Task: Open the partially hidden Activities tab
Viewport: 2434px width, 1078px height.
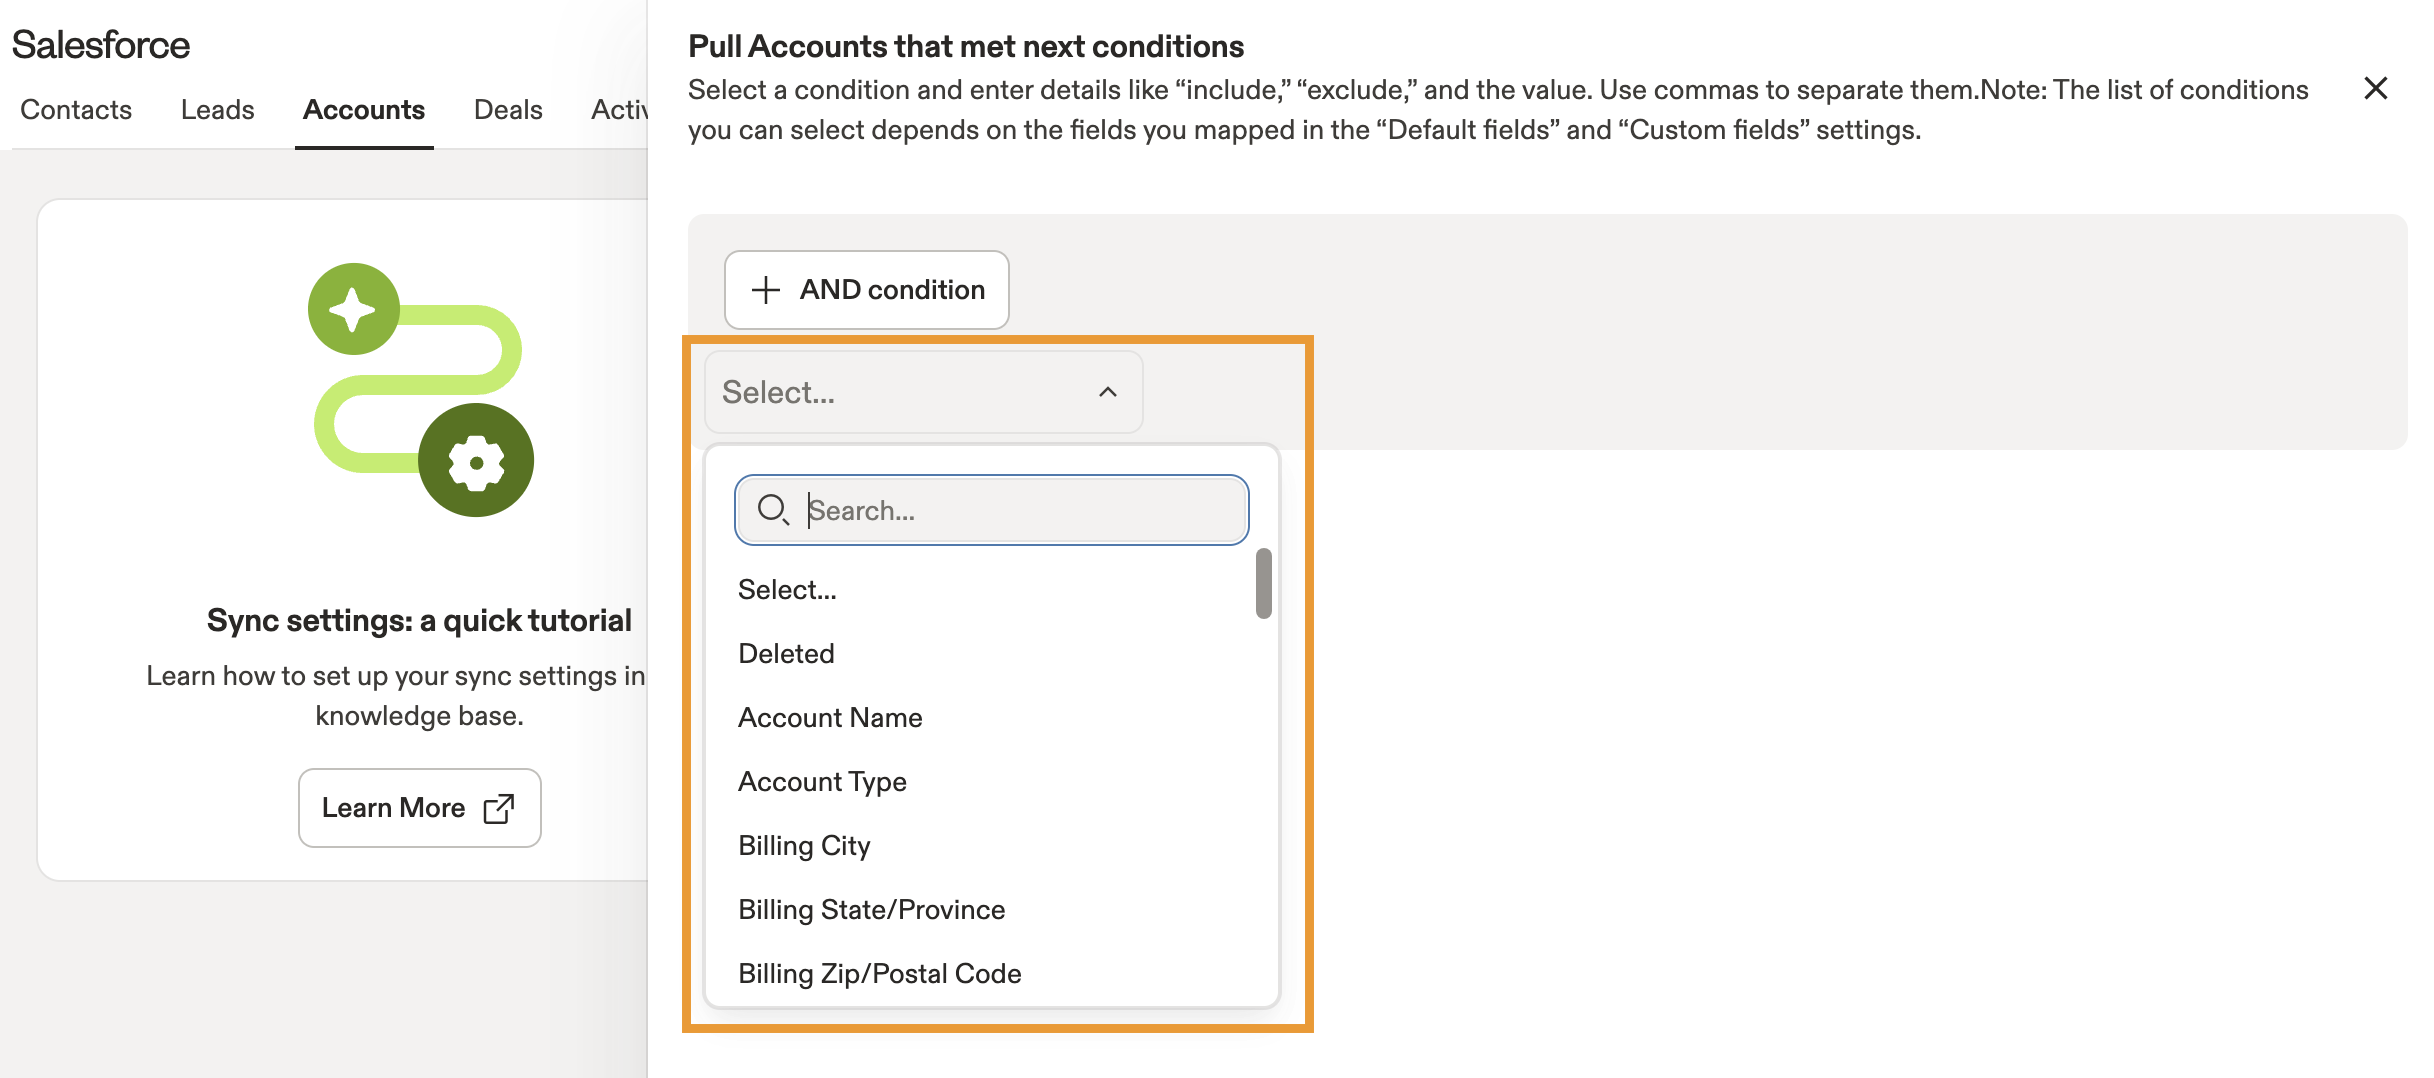Action: [619, 110]
